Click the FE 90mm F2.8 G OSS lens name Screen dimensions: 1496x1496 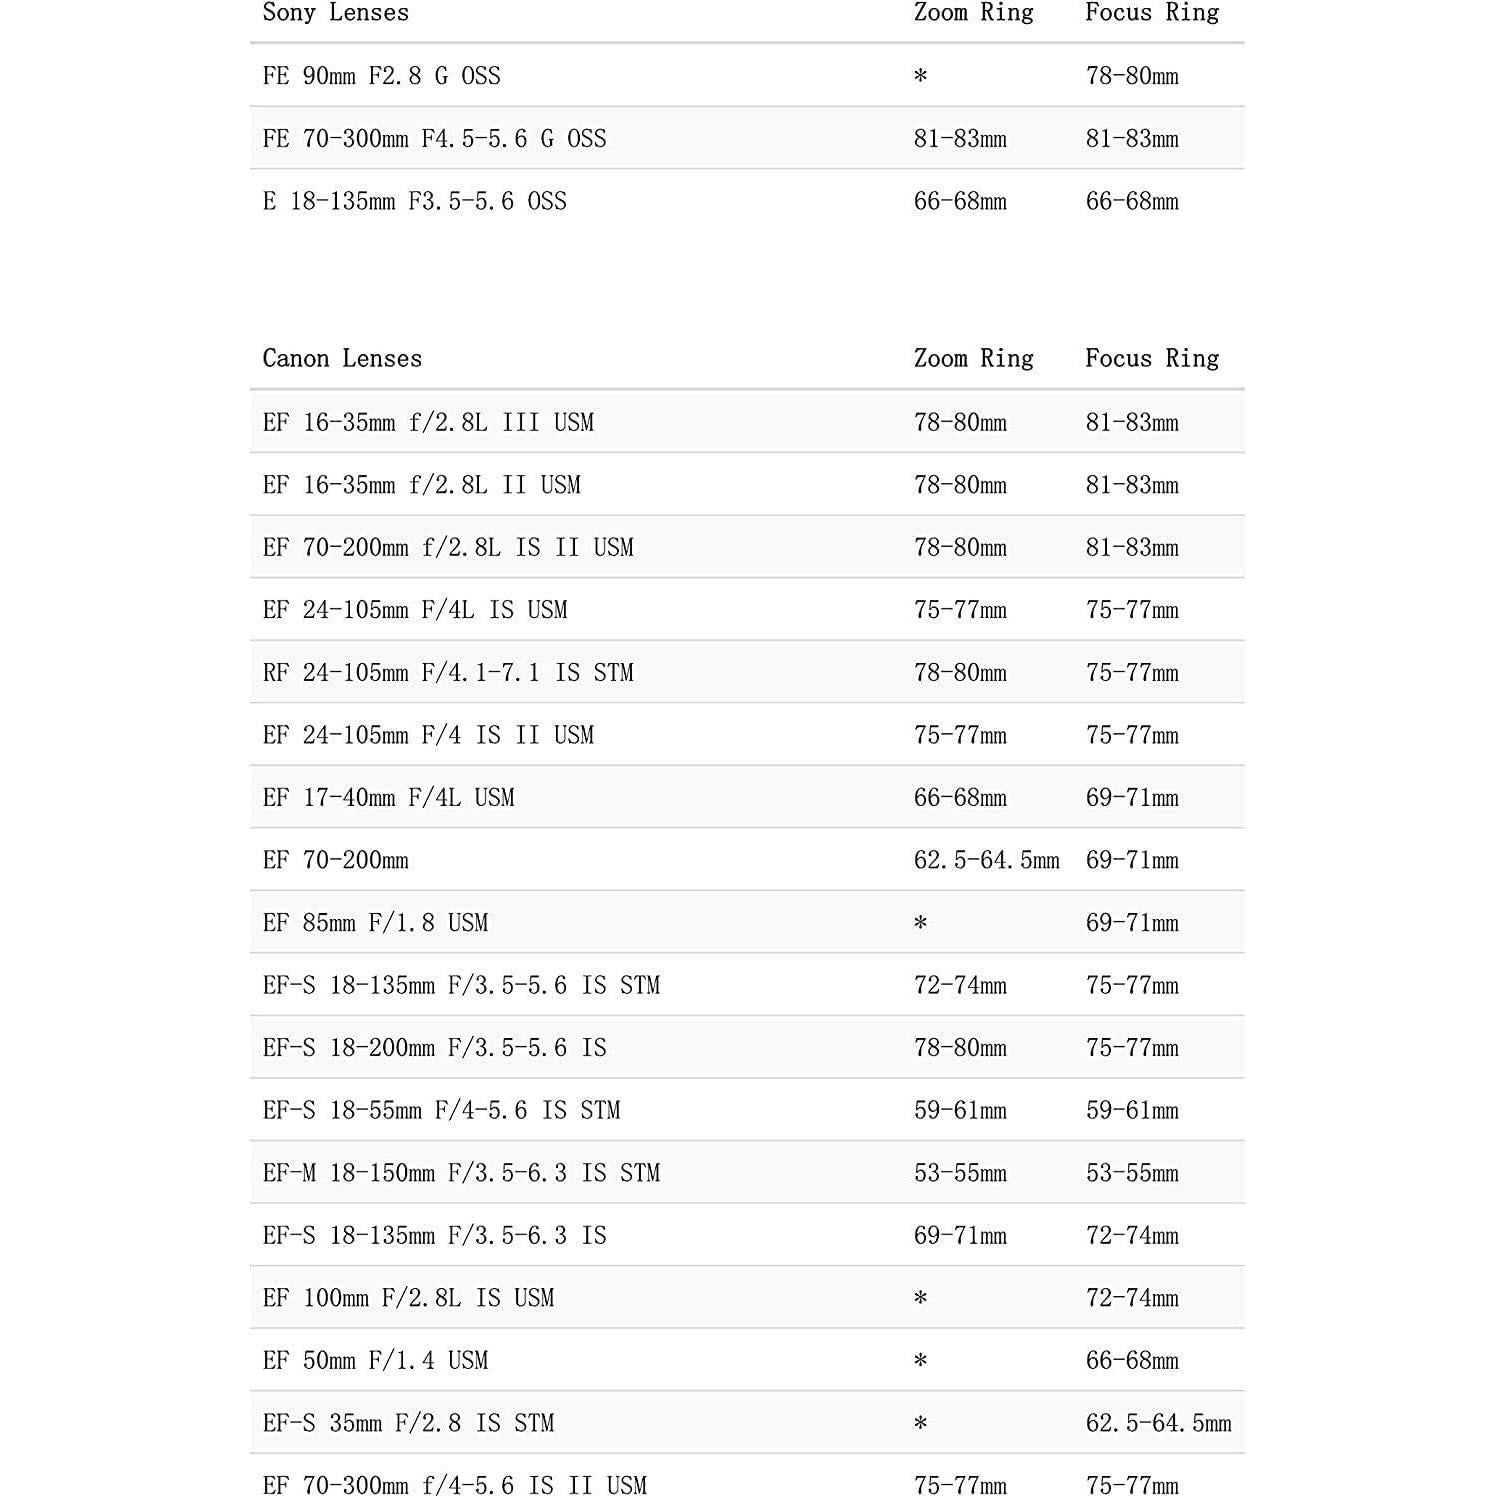tap(381, 76)
